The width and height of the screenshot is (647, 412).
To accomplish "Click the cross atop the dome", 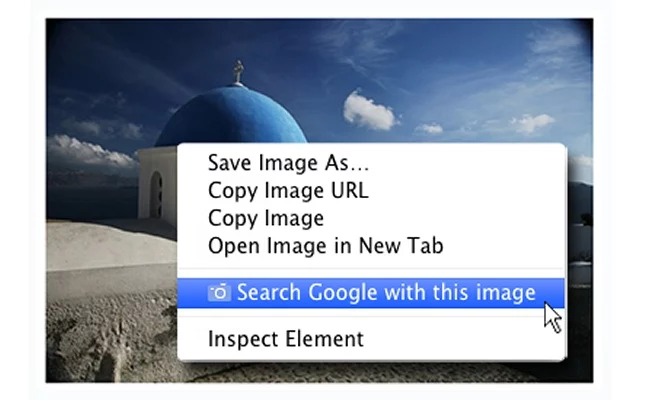I will coord(238,72).
